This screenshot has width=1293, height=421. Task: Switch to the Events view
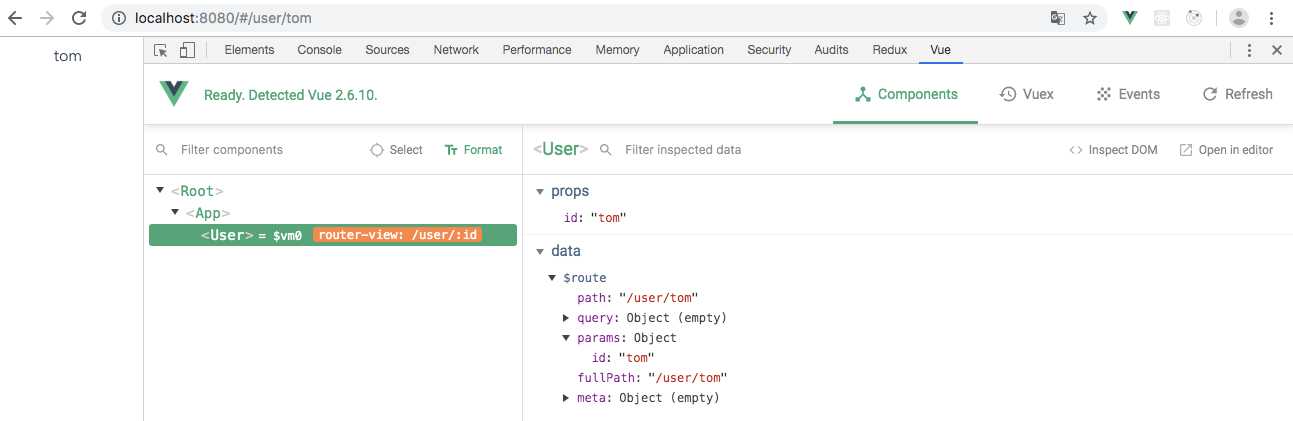click(1127, 95)
